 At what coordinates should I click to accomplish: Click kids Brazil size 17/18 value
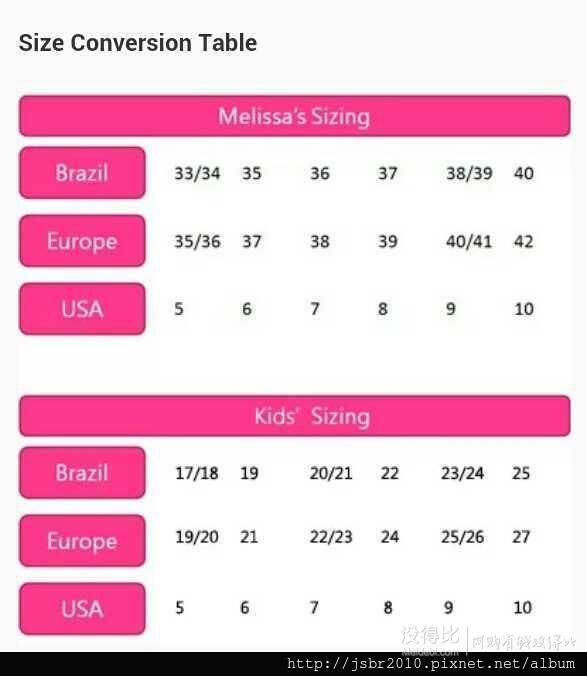pos(197,473)
